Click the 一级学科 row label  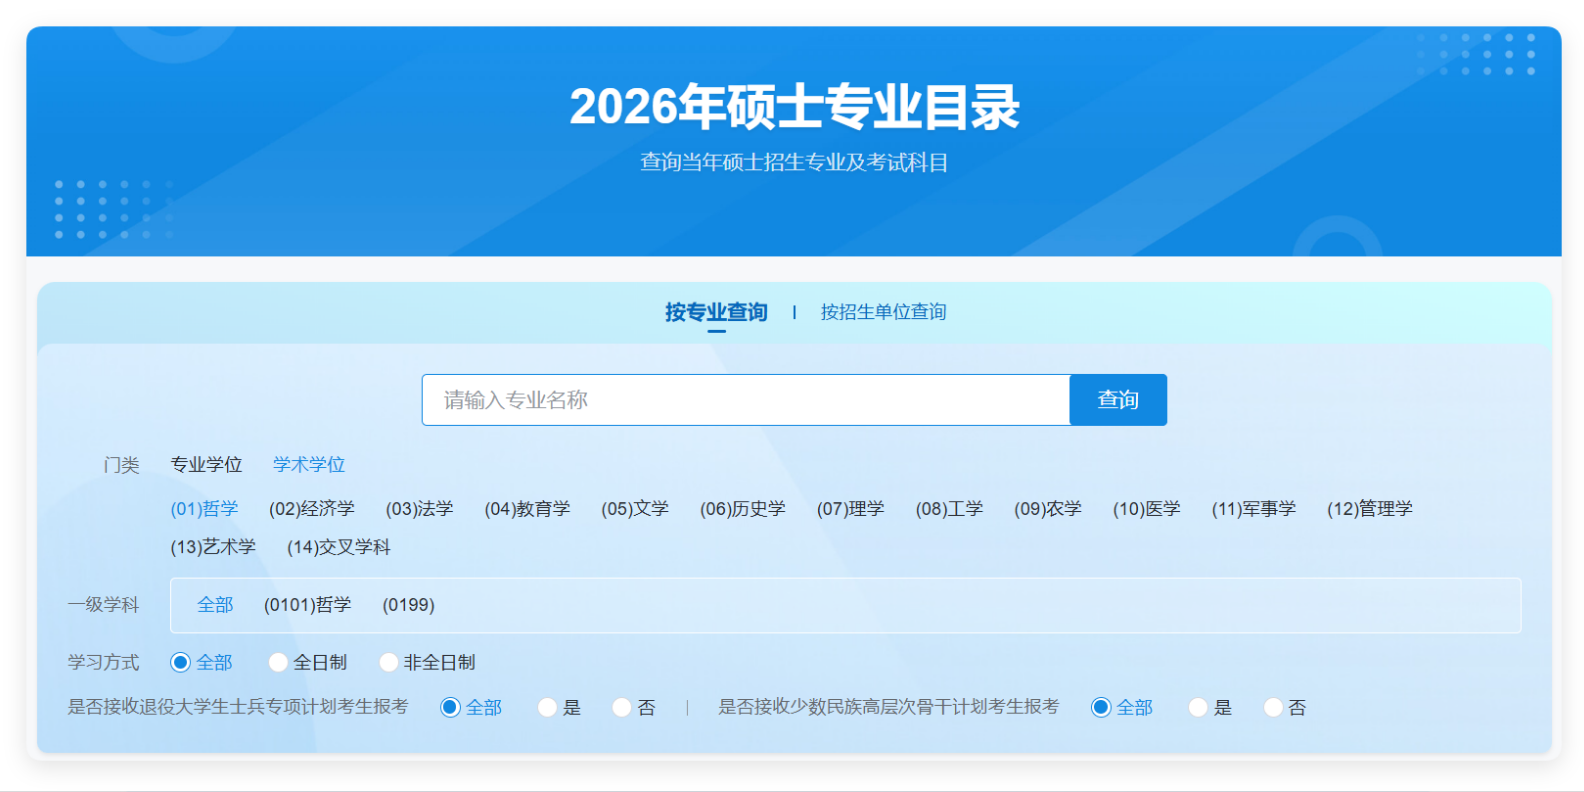104,605
